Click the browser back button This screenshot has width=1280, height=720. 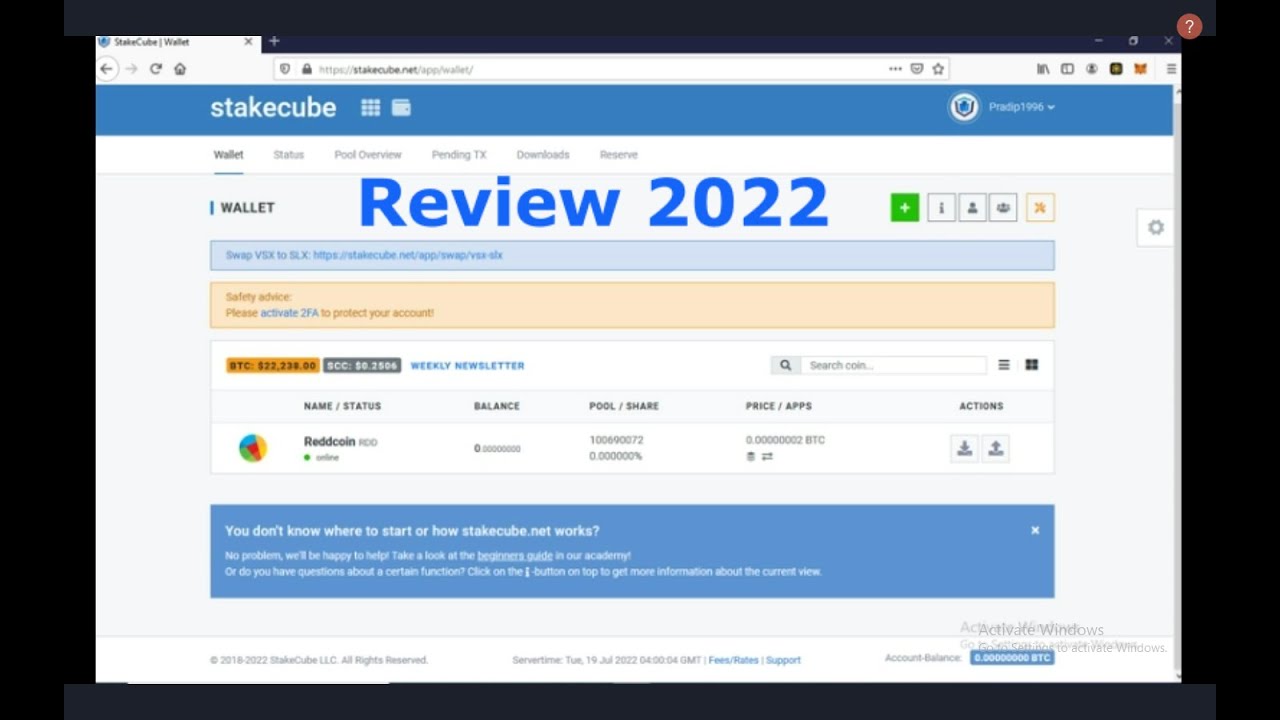[x=107, y=69]
